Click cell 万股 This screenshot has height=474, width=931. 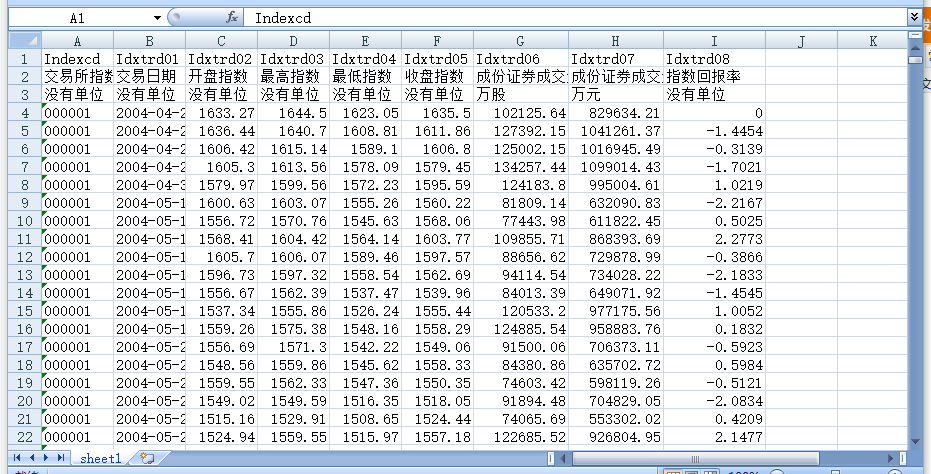pos(521,94)
